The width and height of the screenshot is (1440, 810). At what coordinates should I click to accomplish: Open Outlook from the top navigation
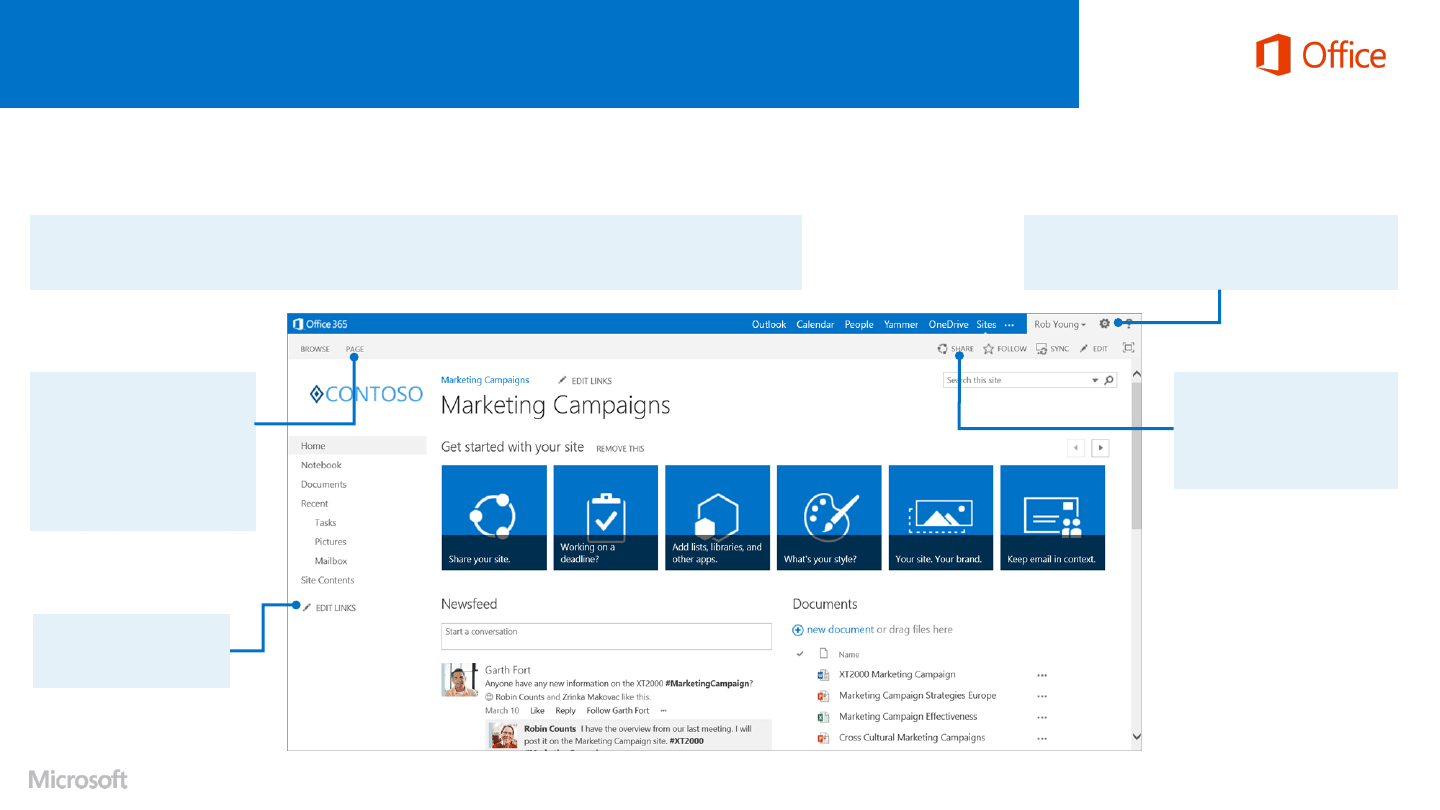click(769, 325)
